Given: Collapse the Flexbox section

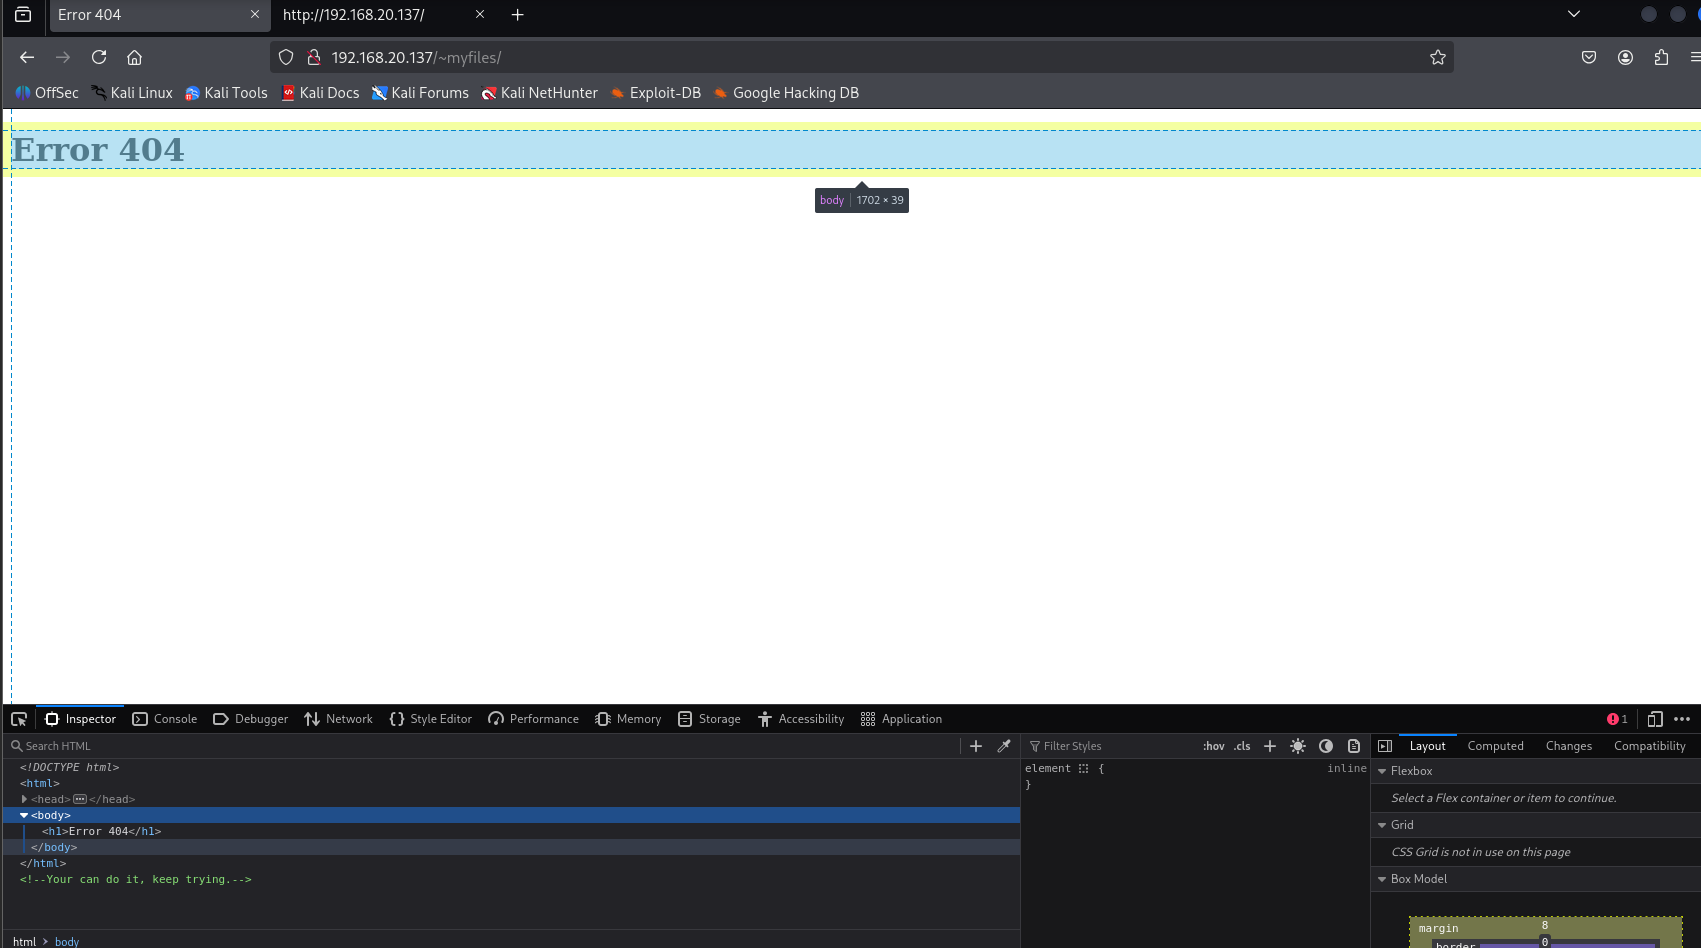Looking at the screenshot, I should [x=1382, y=771].
